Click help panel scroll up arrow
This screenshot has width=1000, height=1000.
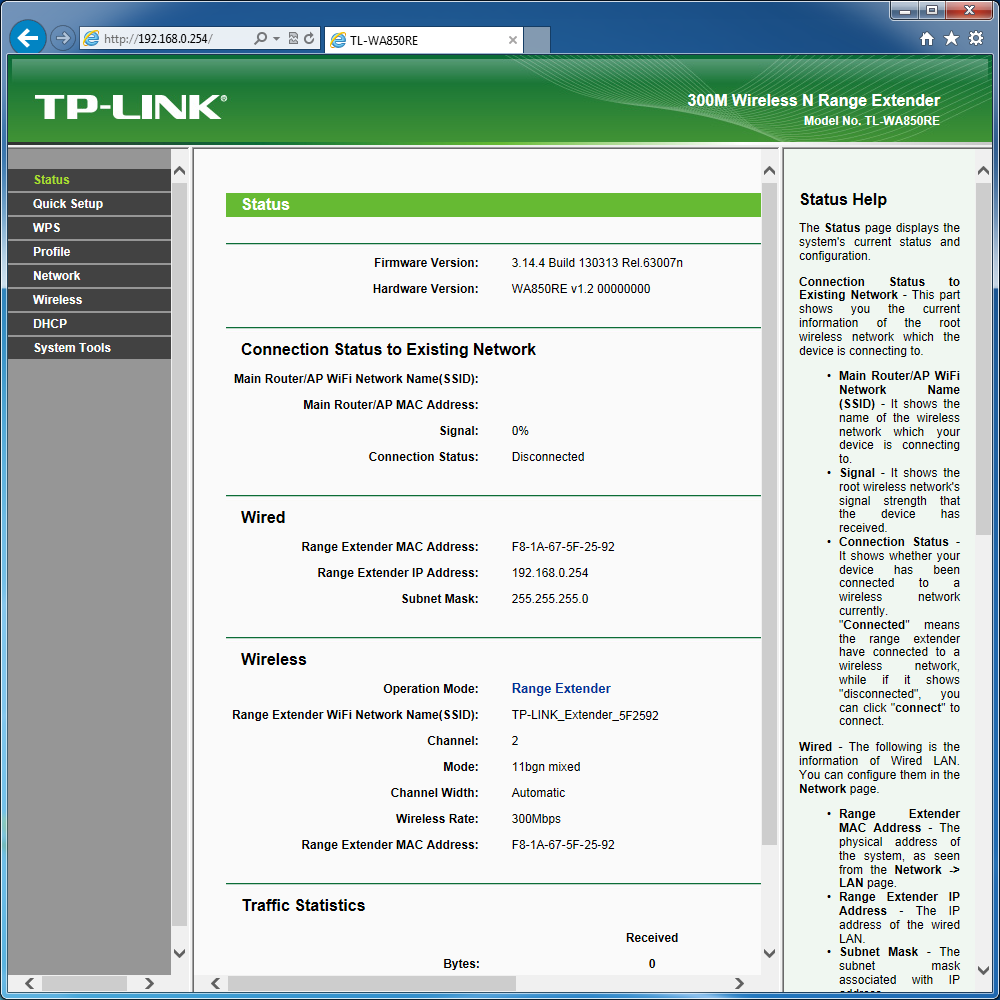click(983, 171)
